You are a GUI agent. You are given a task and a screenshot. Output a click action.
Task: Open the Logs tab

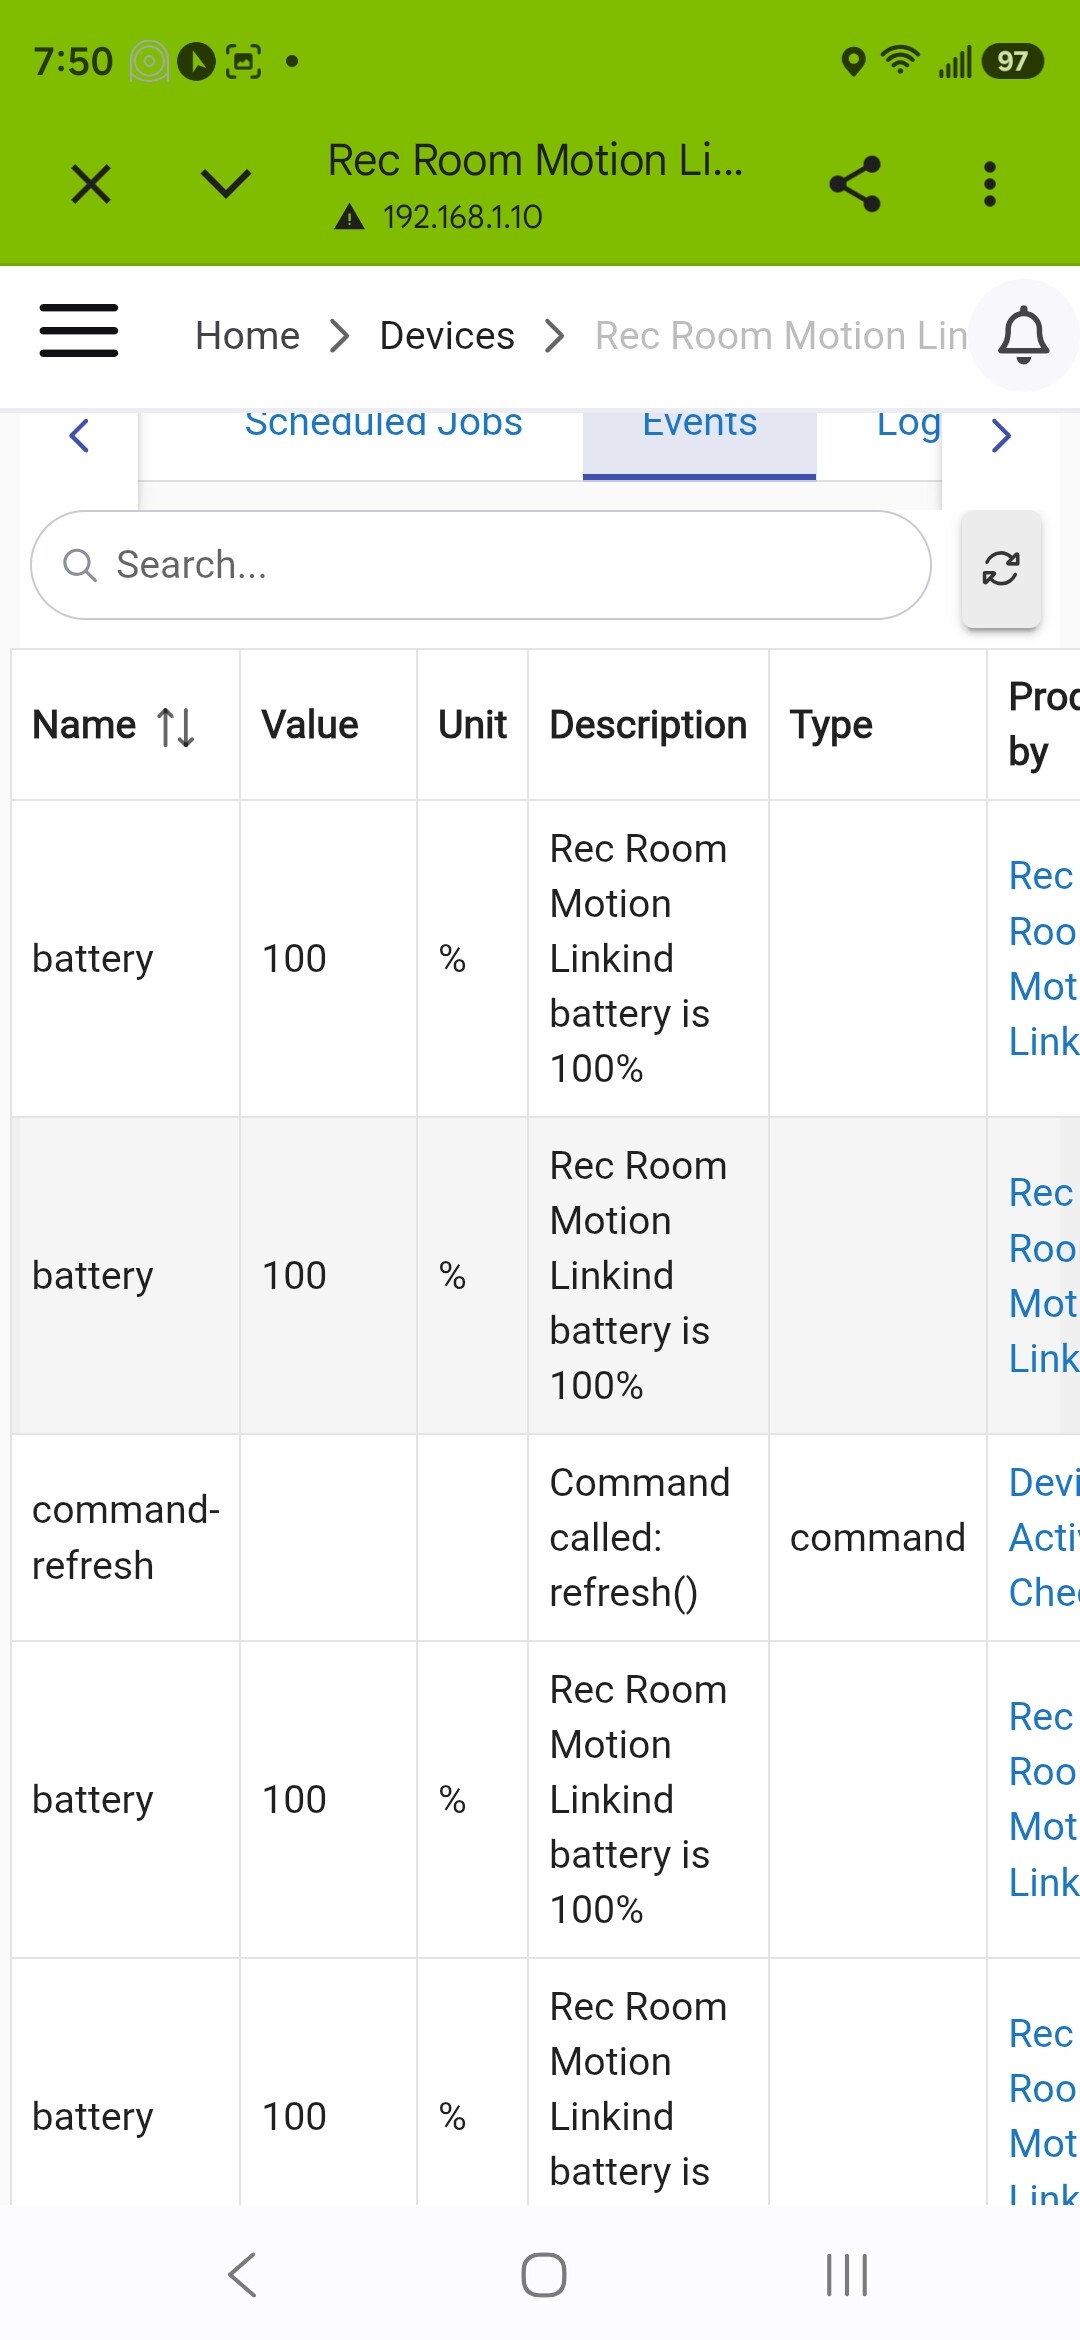coord(908,426)
